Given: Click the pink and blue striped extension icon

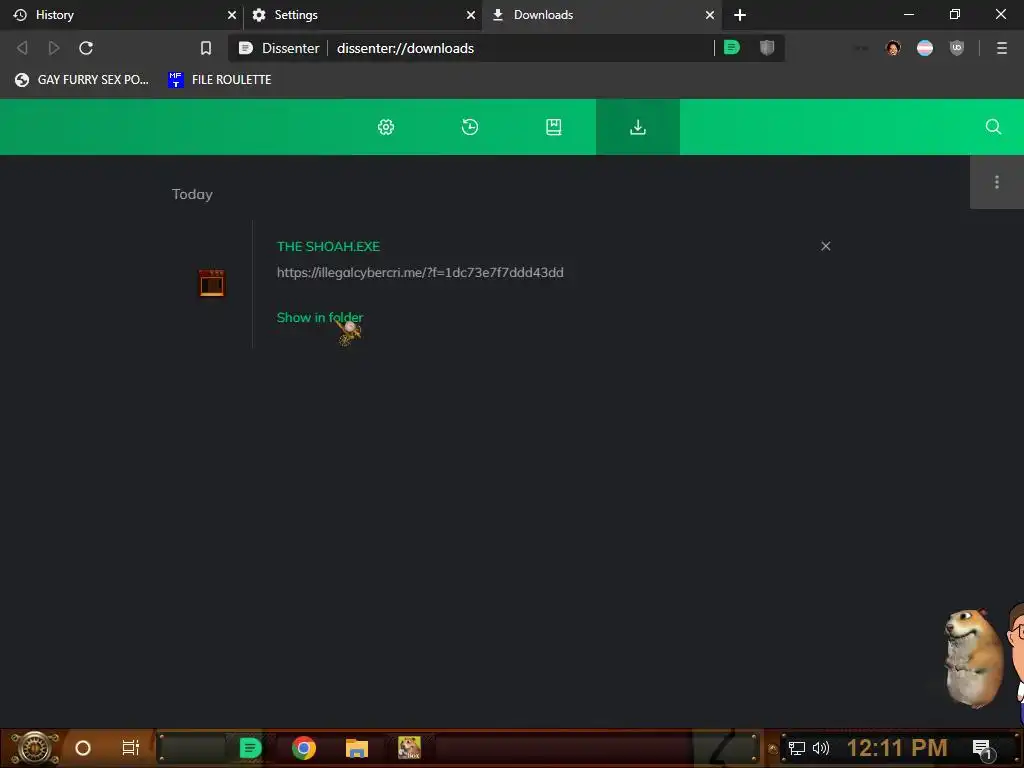Looking at the screenshot, I should pos(925,48).
